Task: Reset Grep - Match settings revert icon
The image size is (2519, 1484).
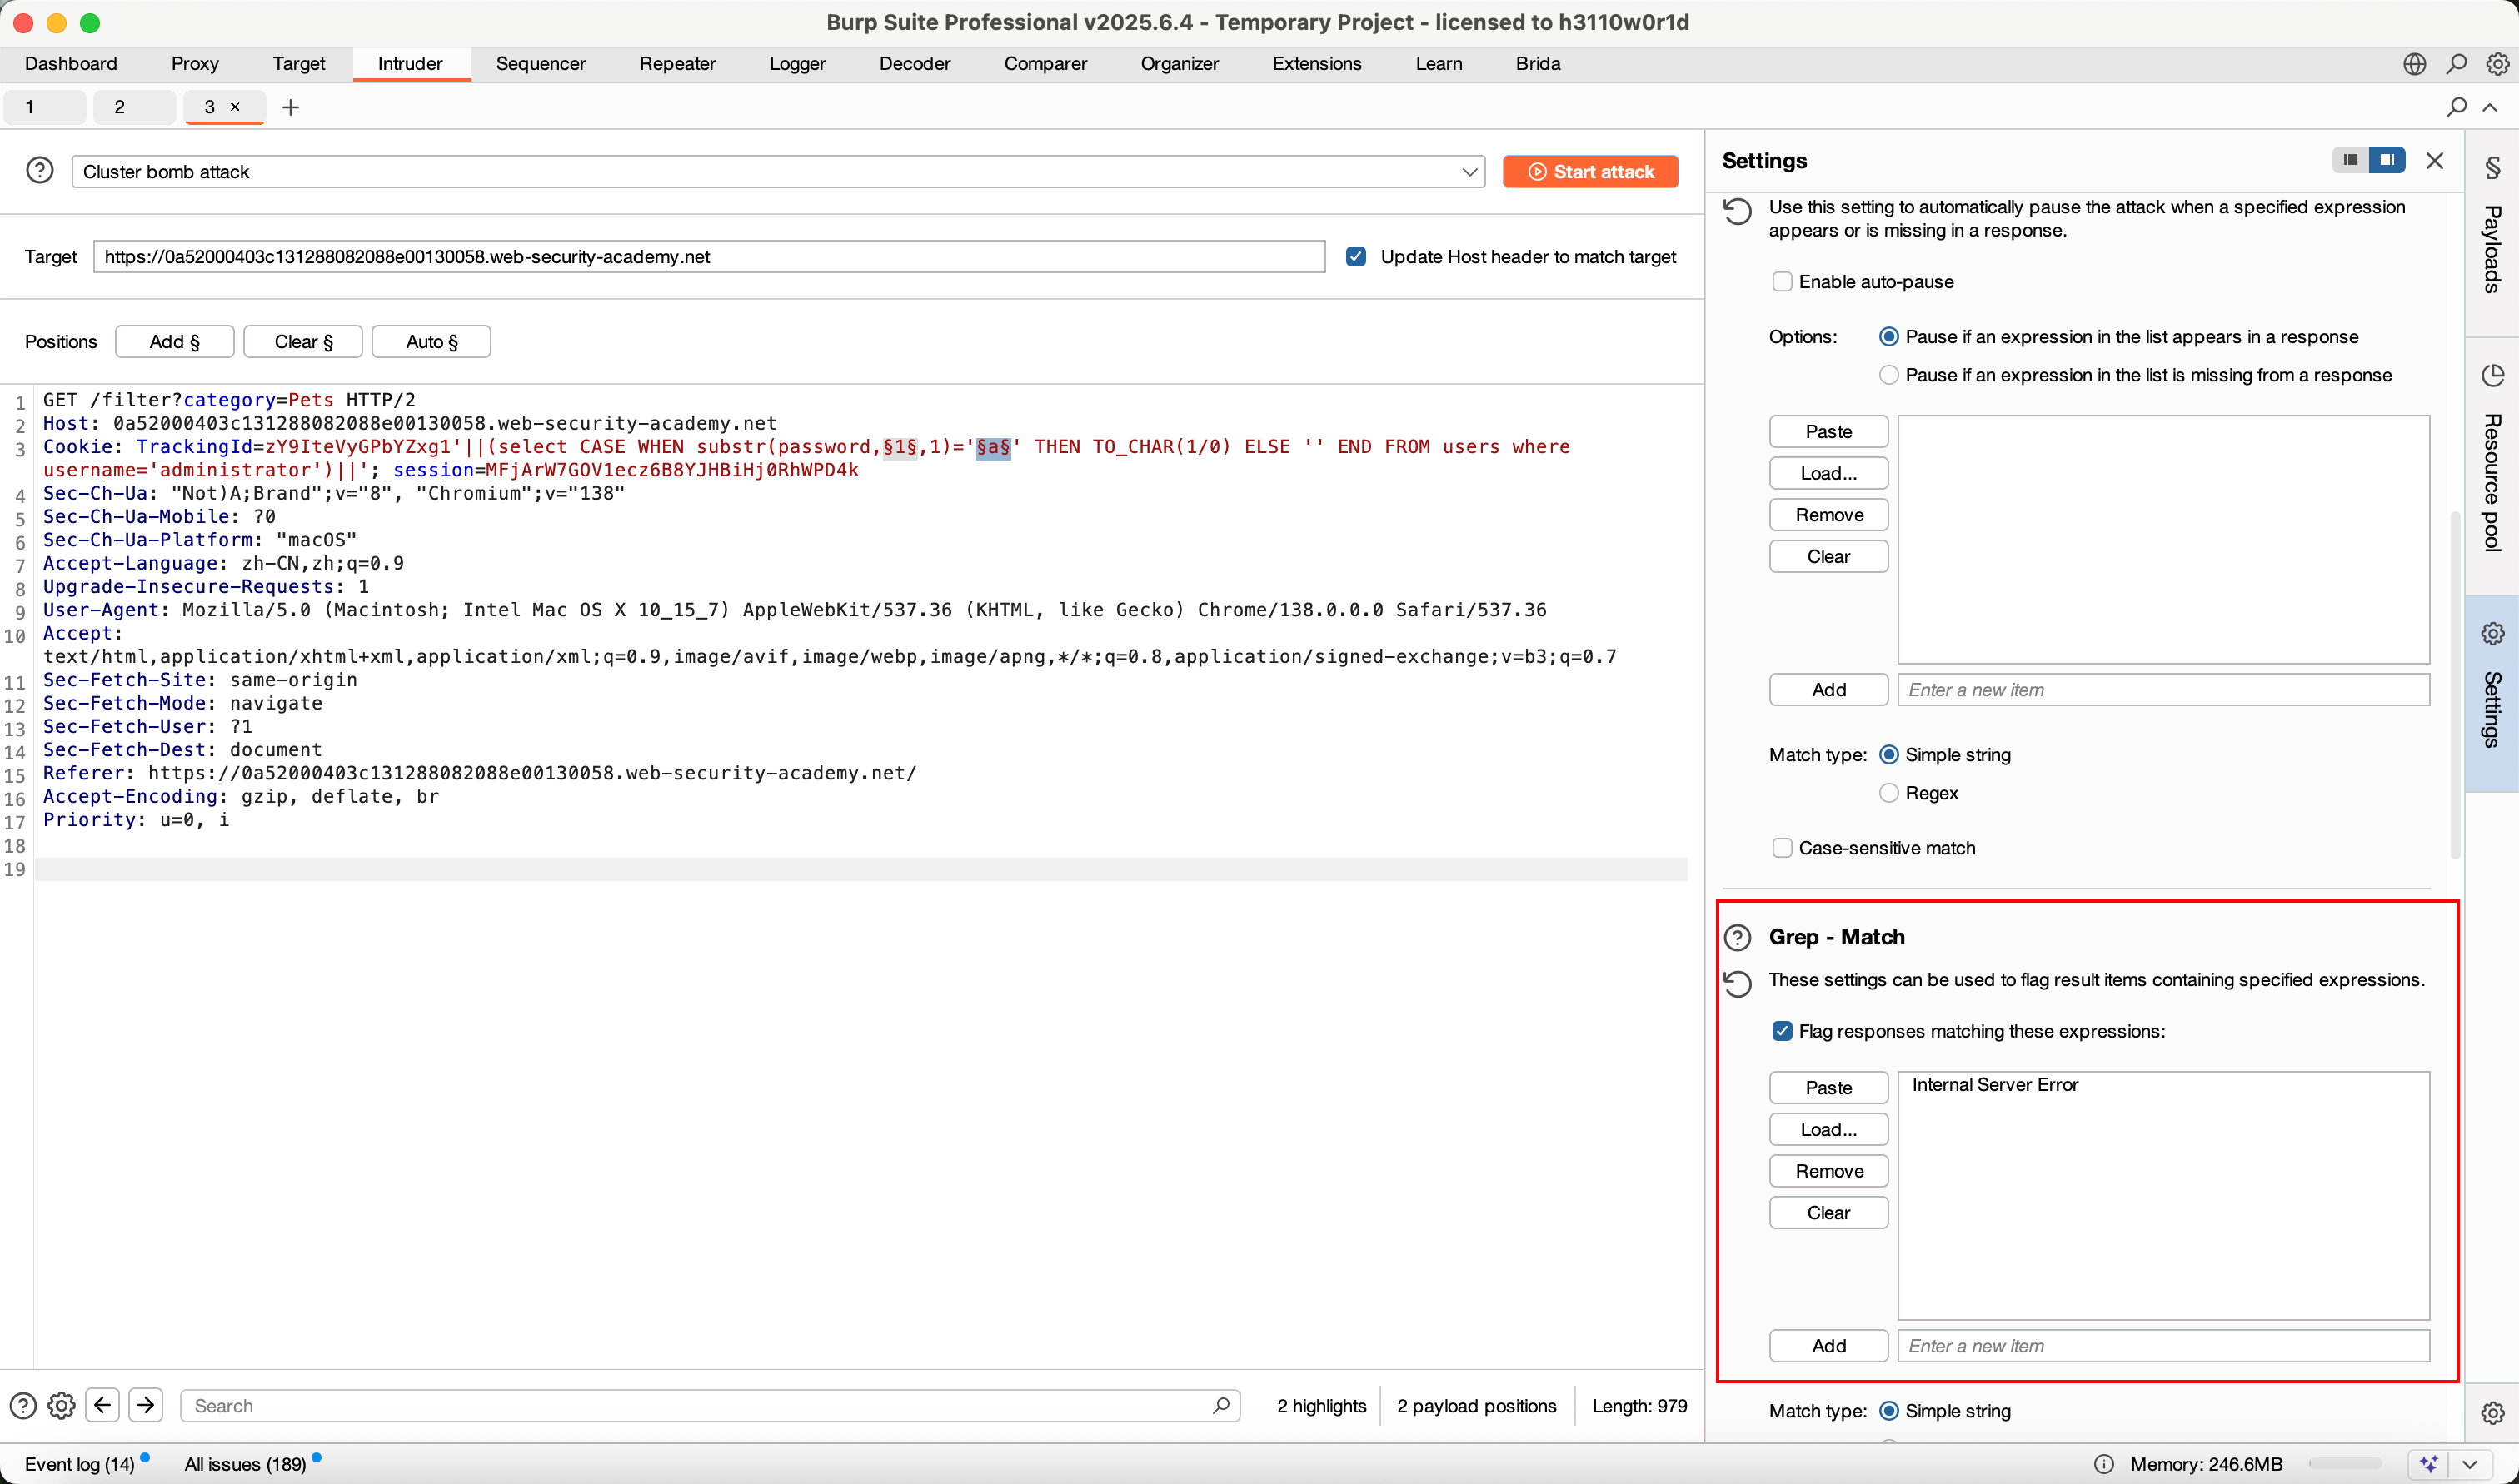Action: coord(1738,984)
